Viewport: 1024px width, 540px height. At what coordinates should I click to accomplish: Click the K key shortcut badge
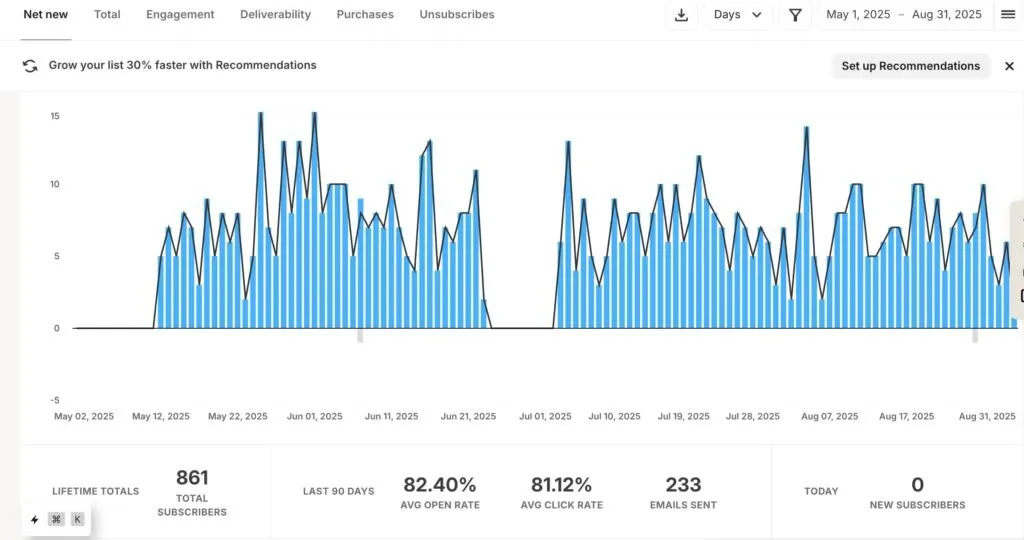[77, 519]
